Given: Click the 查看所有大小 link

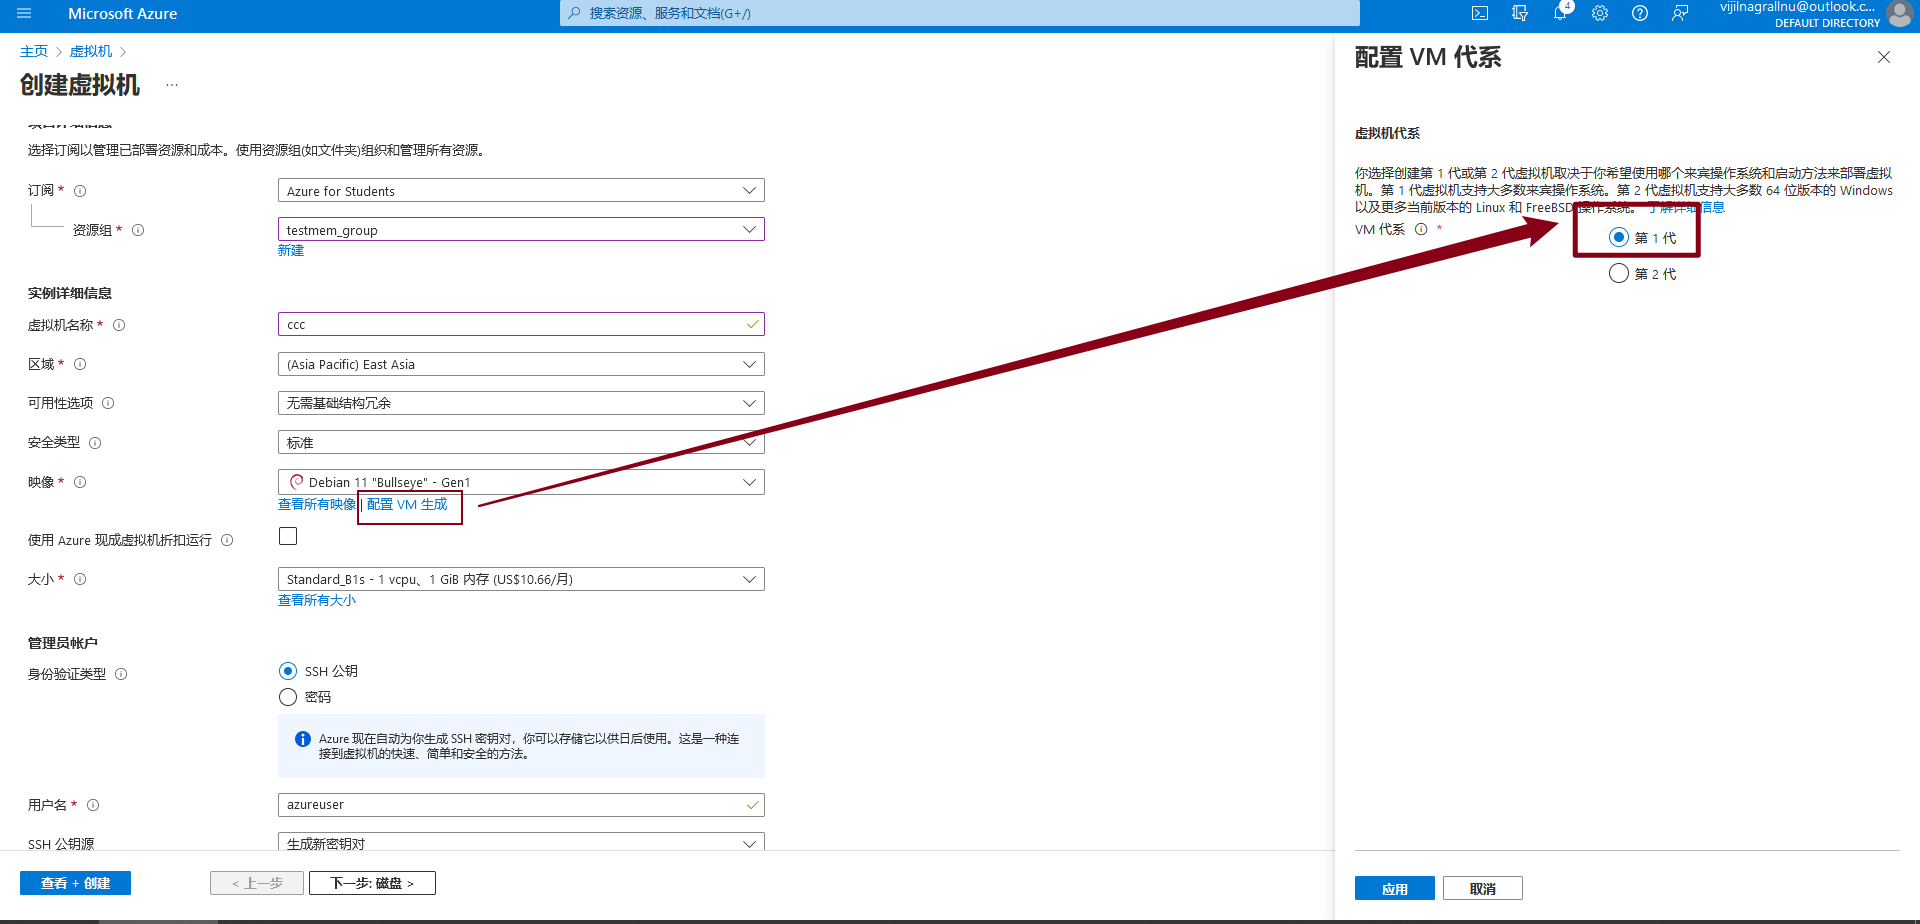Looking at the screenshot, I should click(317, 600).
